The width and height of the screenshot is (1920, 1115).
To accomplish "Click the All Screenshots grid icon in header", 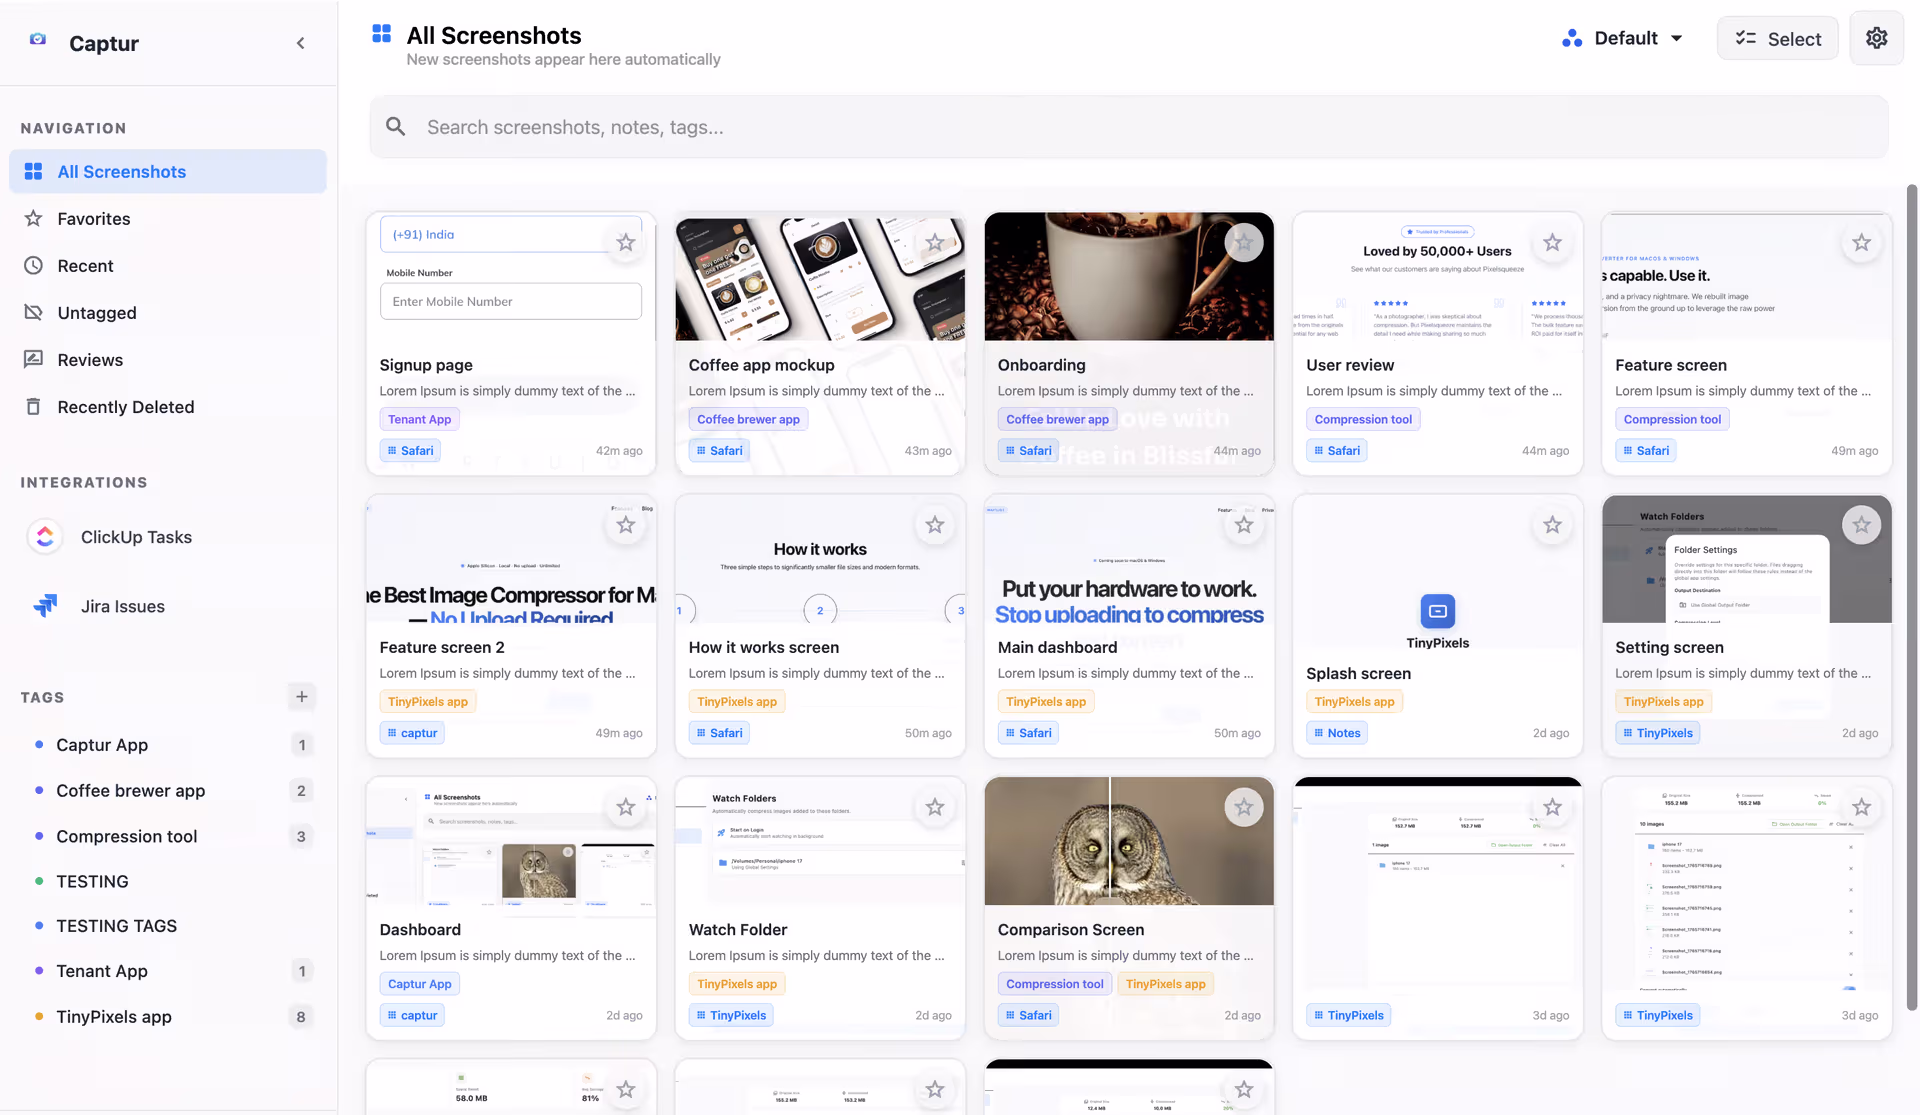I will (381, 34).
